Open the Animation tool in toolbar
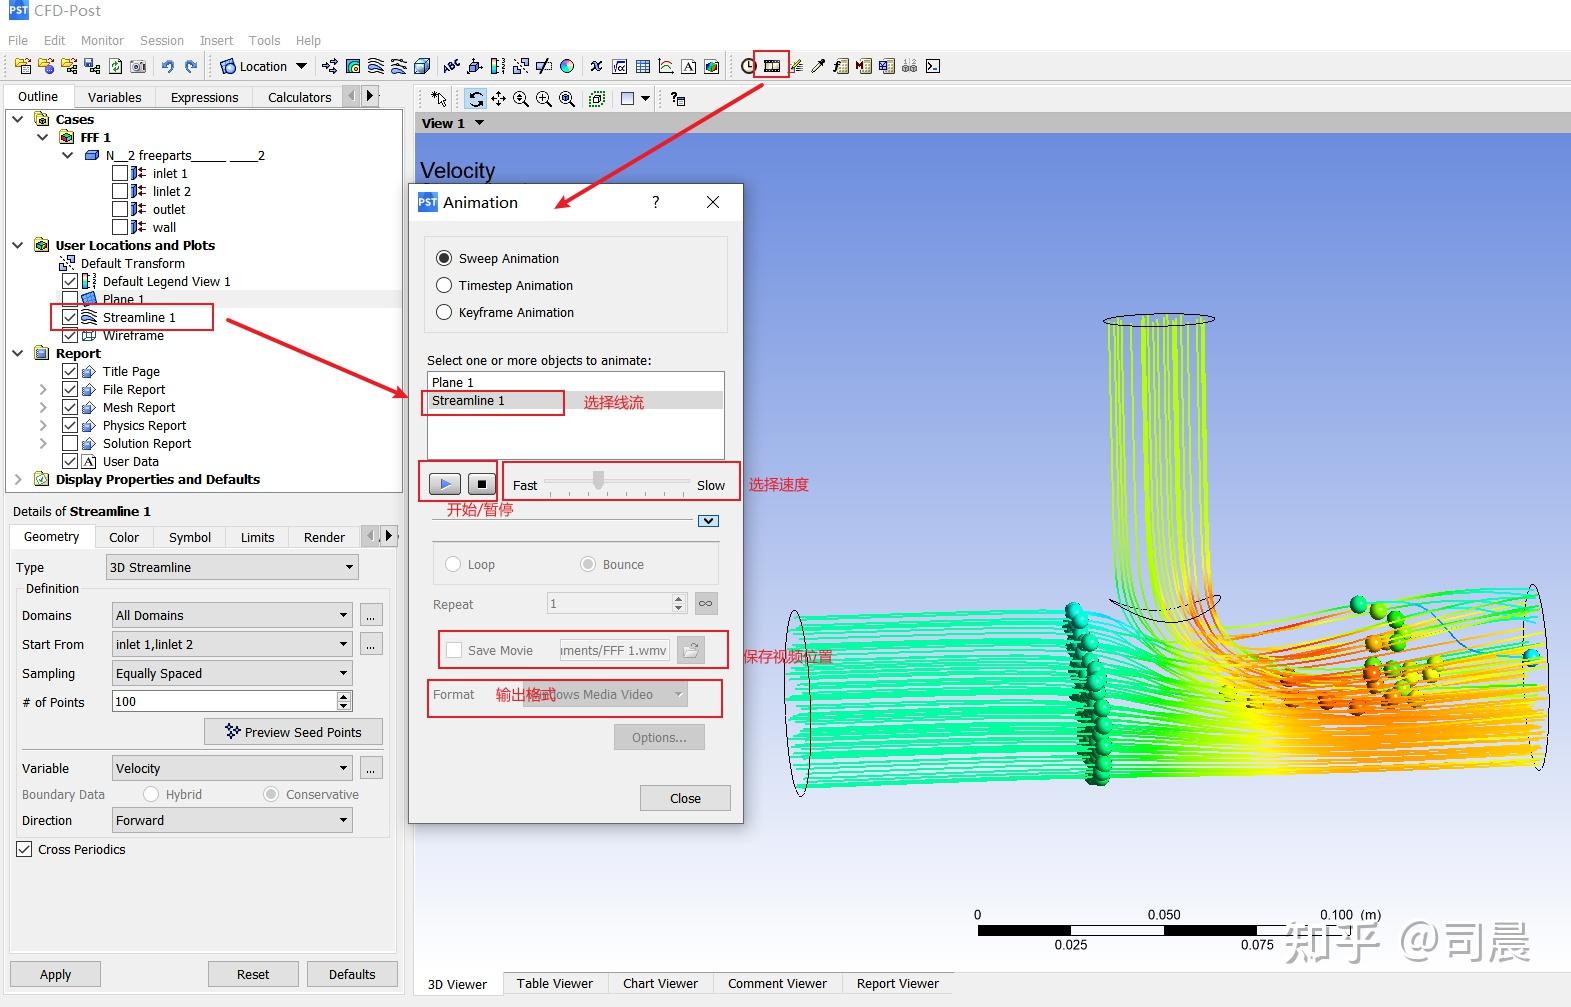The image size is (1571, 1007). click(771, 66)
